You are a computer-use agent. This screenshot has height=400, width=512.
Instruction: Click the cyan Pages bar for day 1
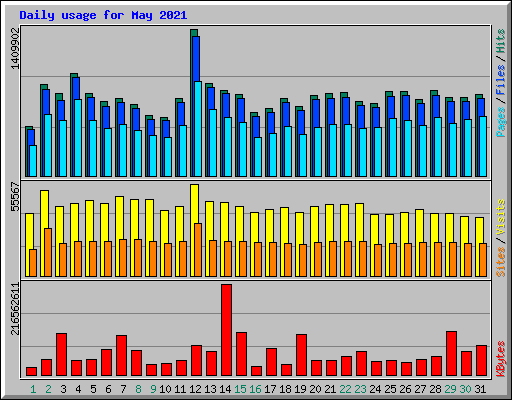33,161
